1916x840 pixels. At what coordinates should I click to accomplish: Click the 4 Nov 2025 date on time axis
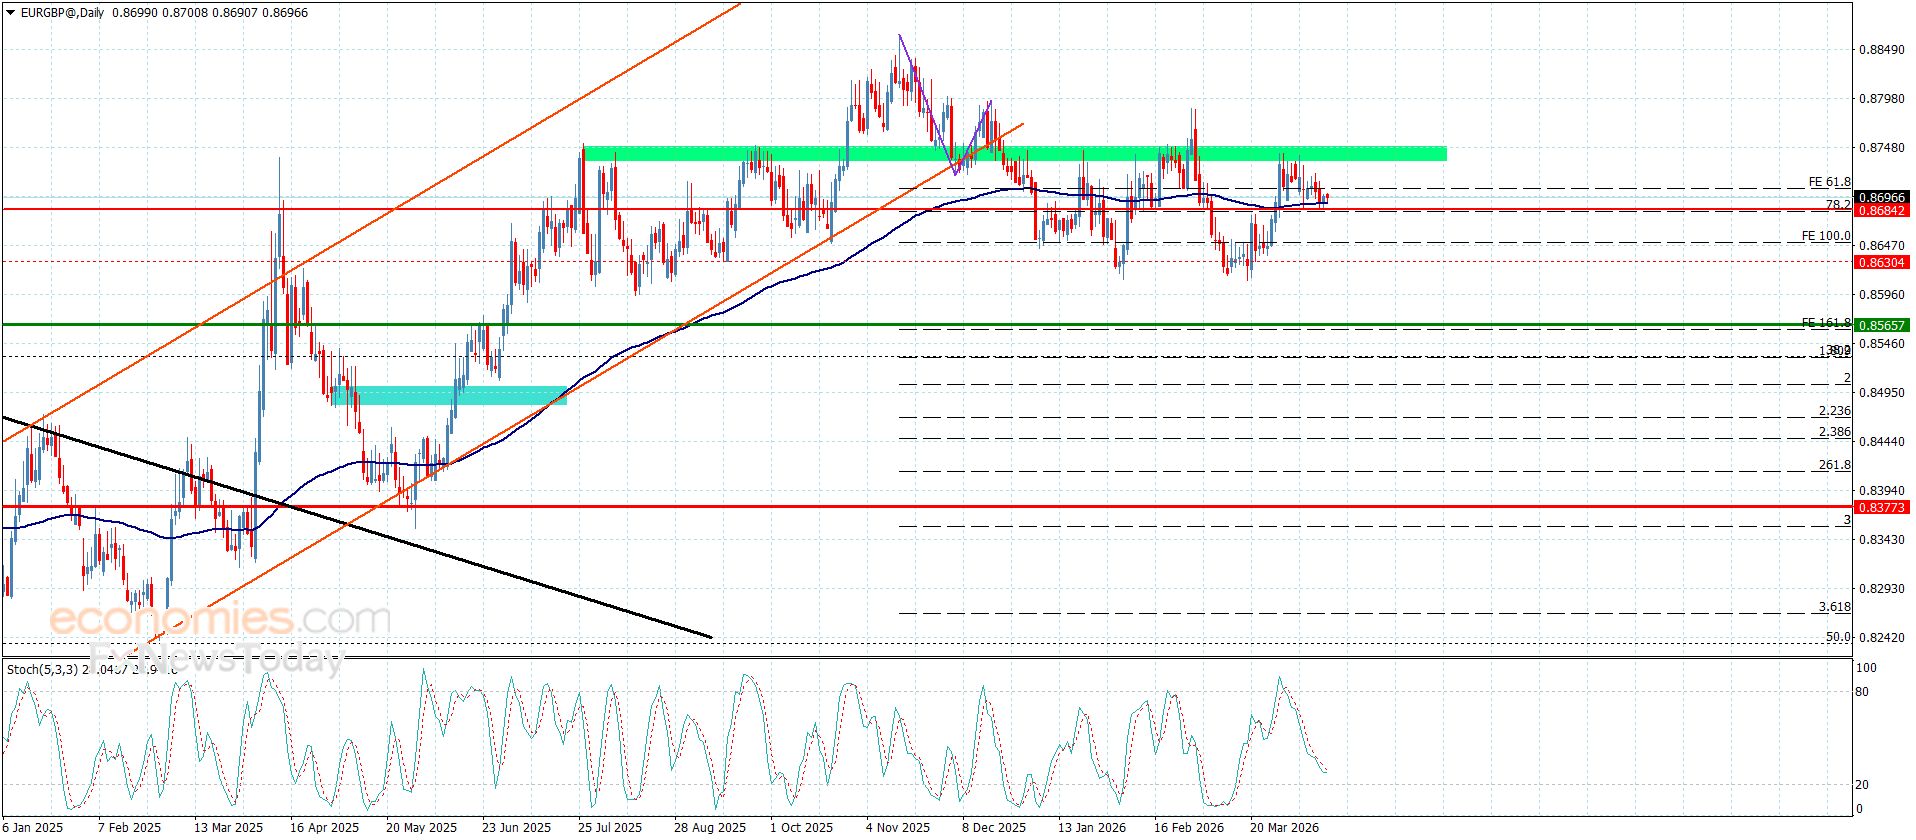click(897, 828)
